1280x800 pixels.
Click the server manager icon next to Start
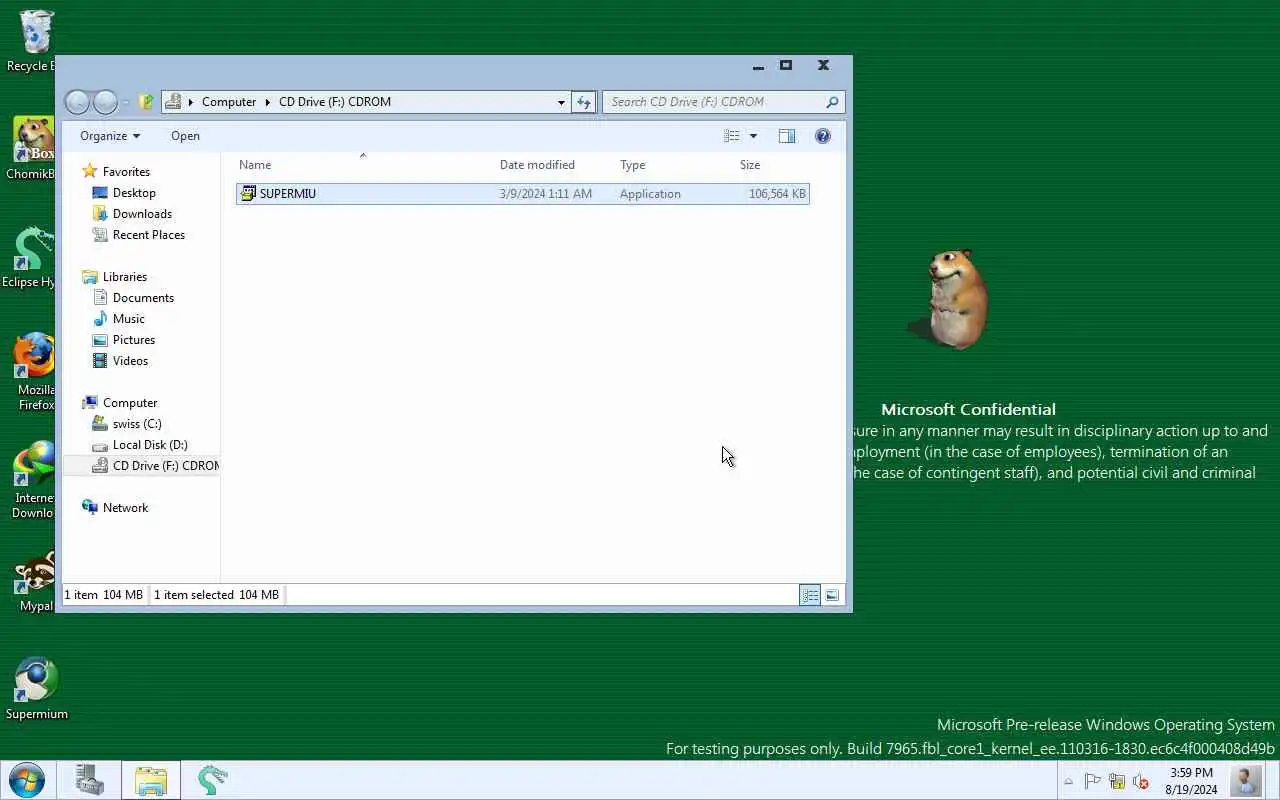pos(90,780)
